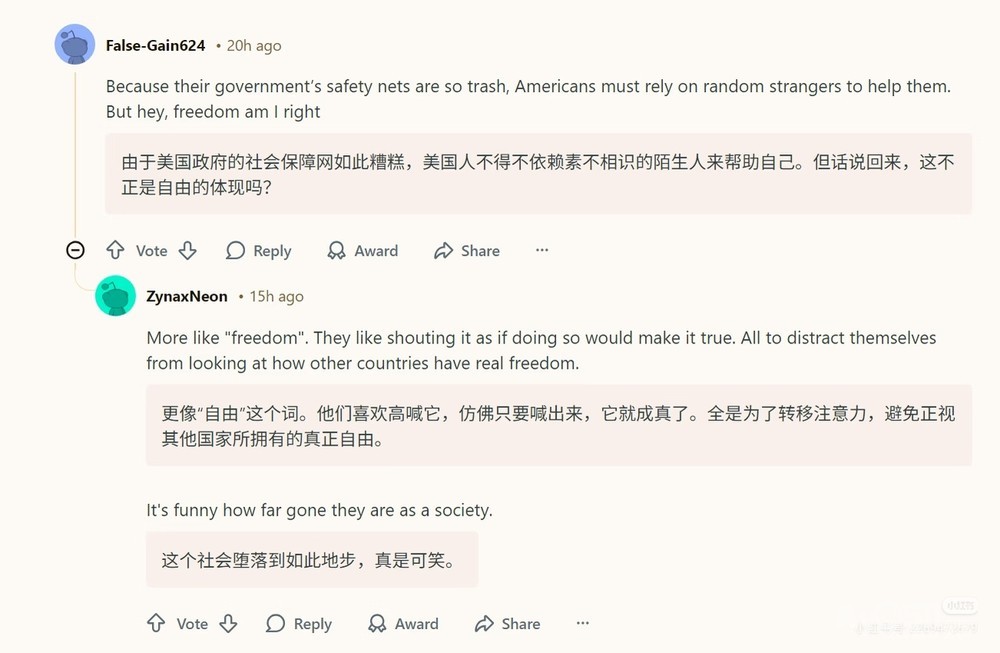
Task: Collapse the False-Gain624 comment thread
Action: tap(75, 250)
